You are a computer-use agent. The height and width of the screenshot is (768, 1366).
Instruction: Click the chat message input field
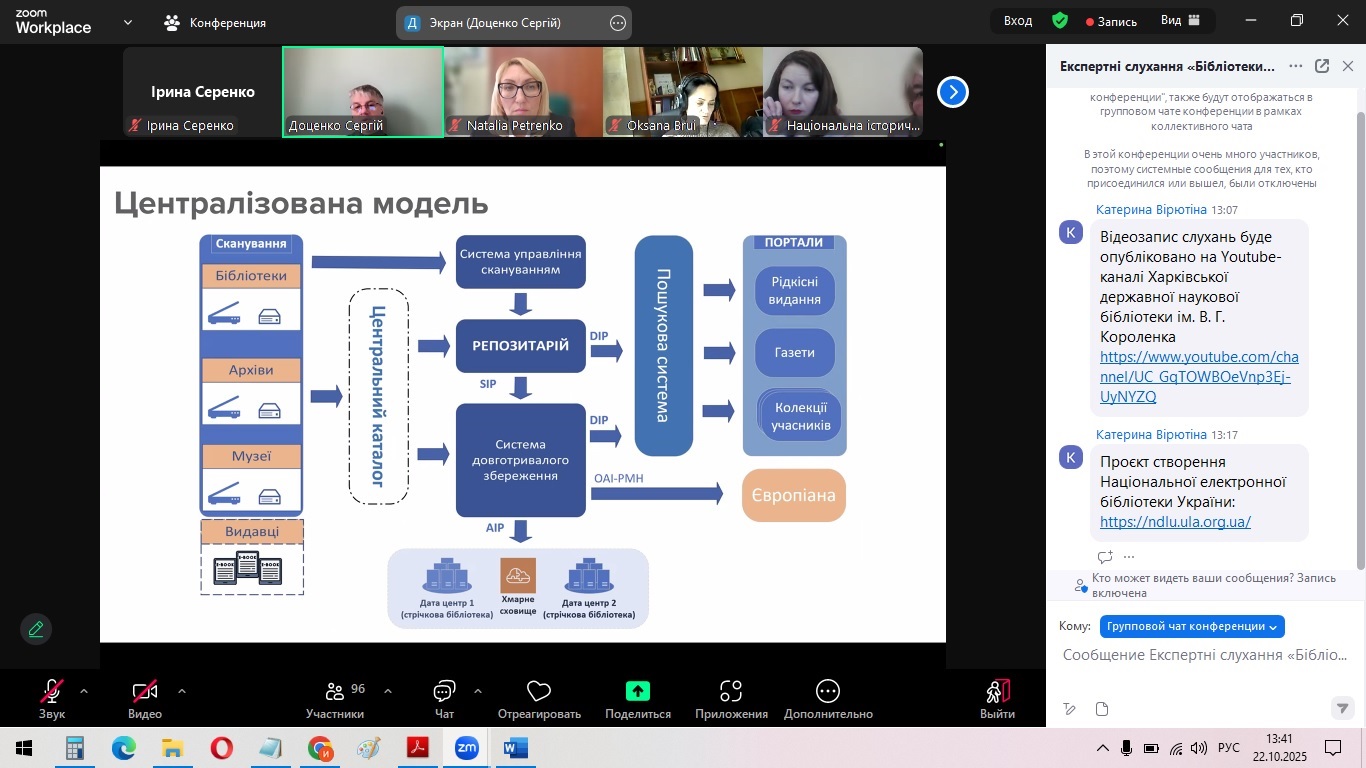point(1205,655)
